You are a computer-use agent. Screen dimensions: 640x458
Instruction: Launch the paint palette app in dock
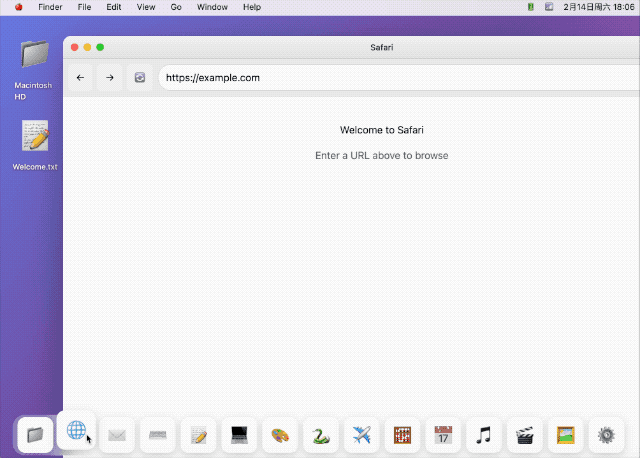[x=280, y=435]
